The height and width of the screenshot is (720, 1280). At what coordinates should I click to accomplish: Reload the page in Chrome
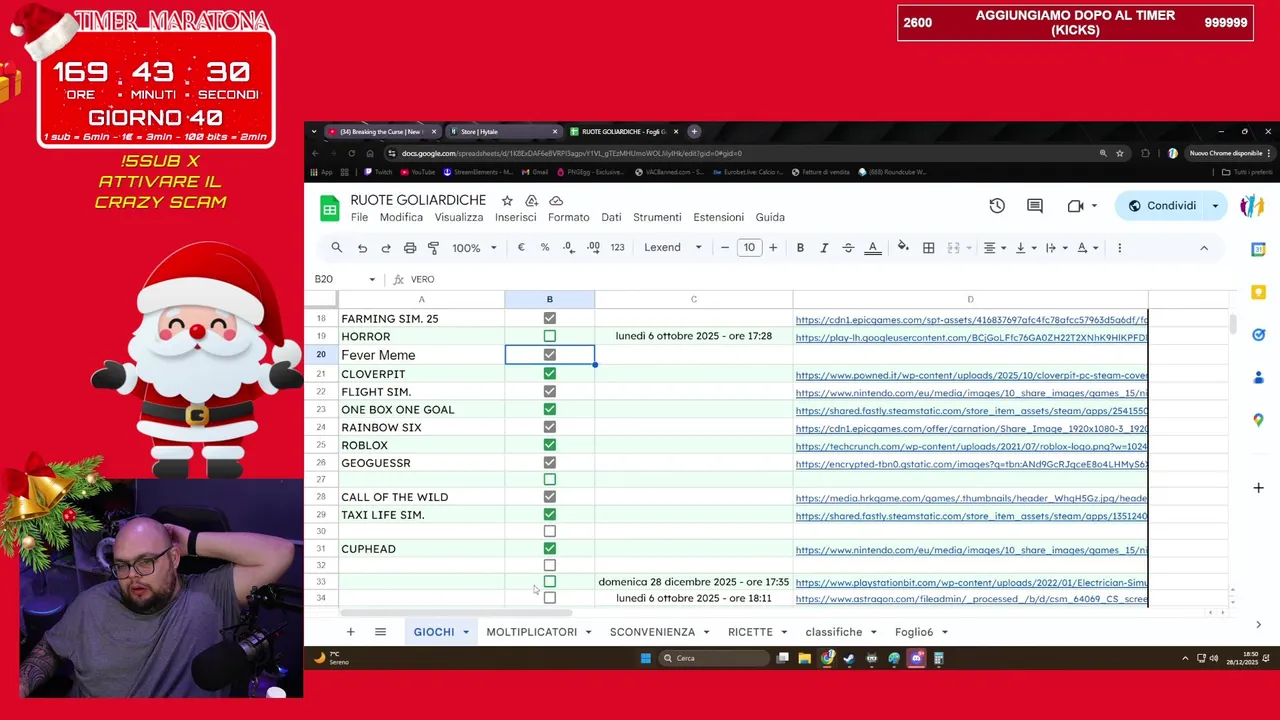pos(351,153)
